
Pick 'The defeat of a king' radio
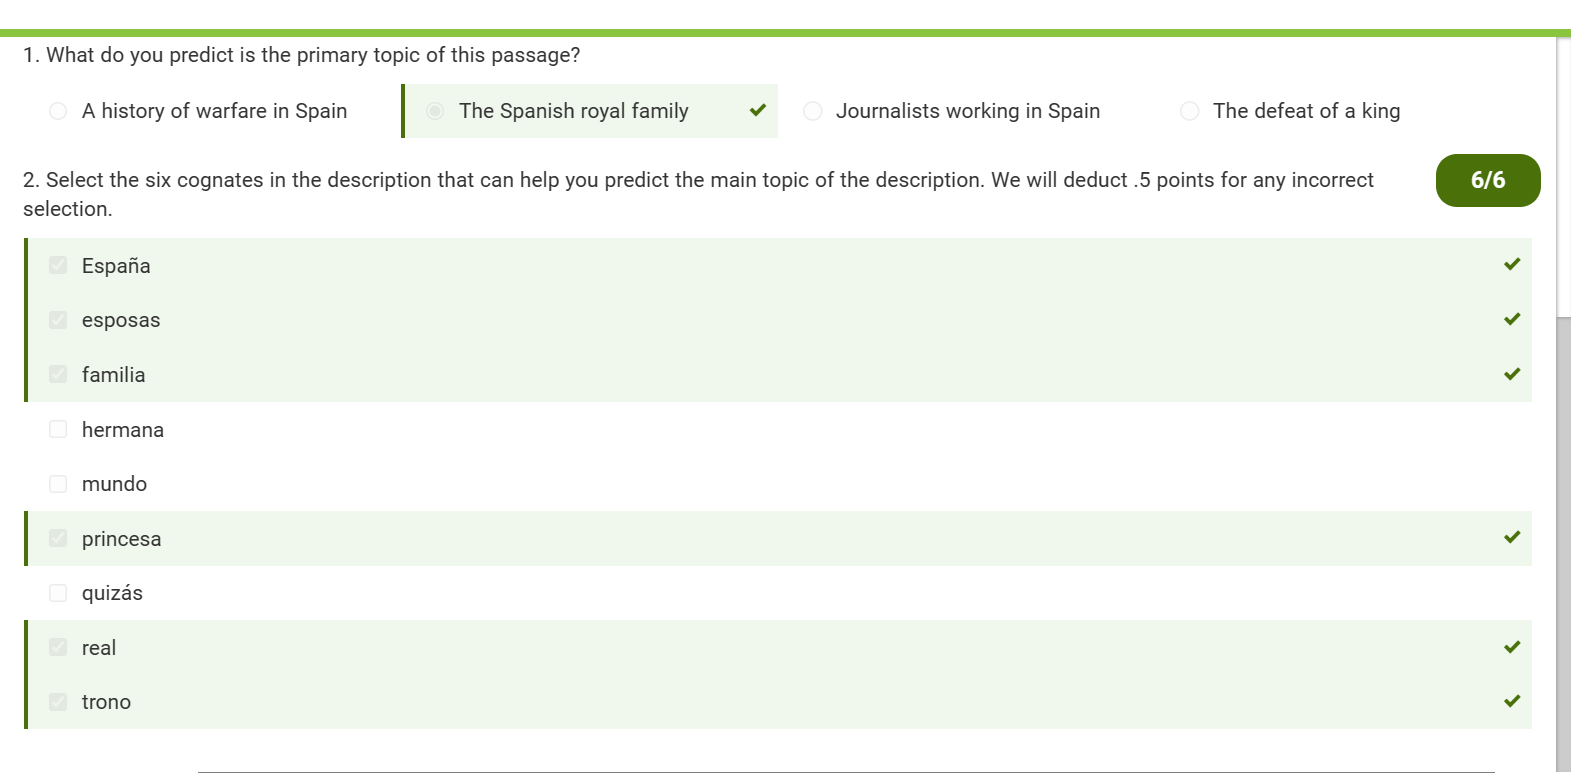coord(1190,111)
